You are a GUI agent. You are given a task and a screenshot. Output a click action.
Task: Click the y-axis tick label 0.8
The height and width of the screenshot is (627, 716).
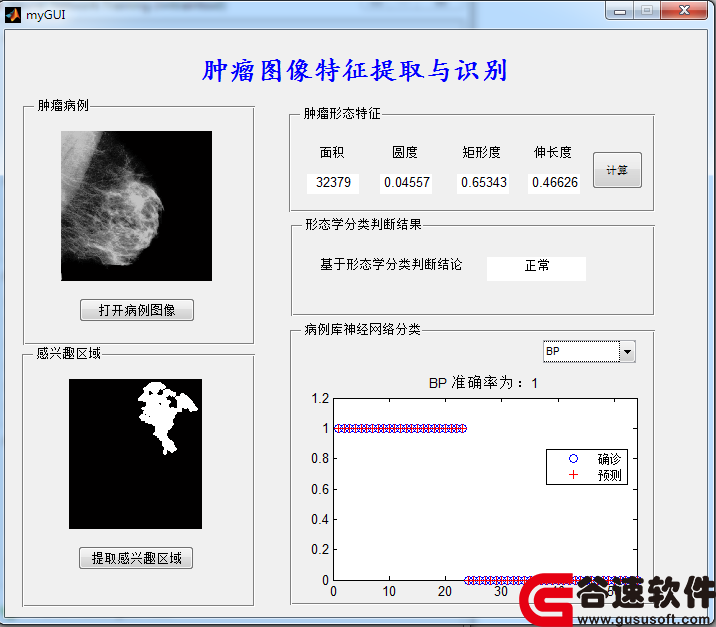click(x=320, y=458)
